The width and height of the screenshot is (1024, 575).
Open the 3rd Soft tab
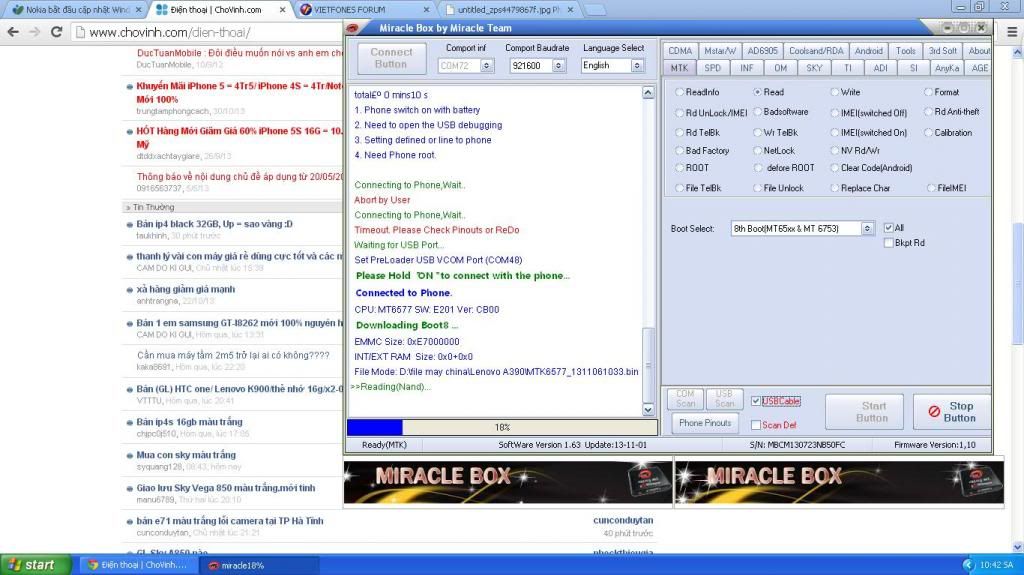click(942, 51)
